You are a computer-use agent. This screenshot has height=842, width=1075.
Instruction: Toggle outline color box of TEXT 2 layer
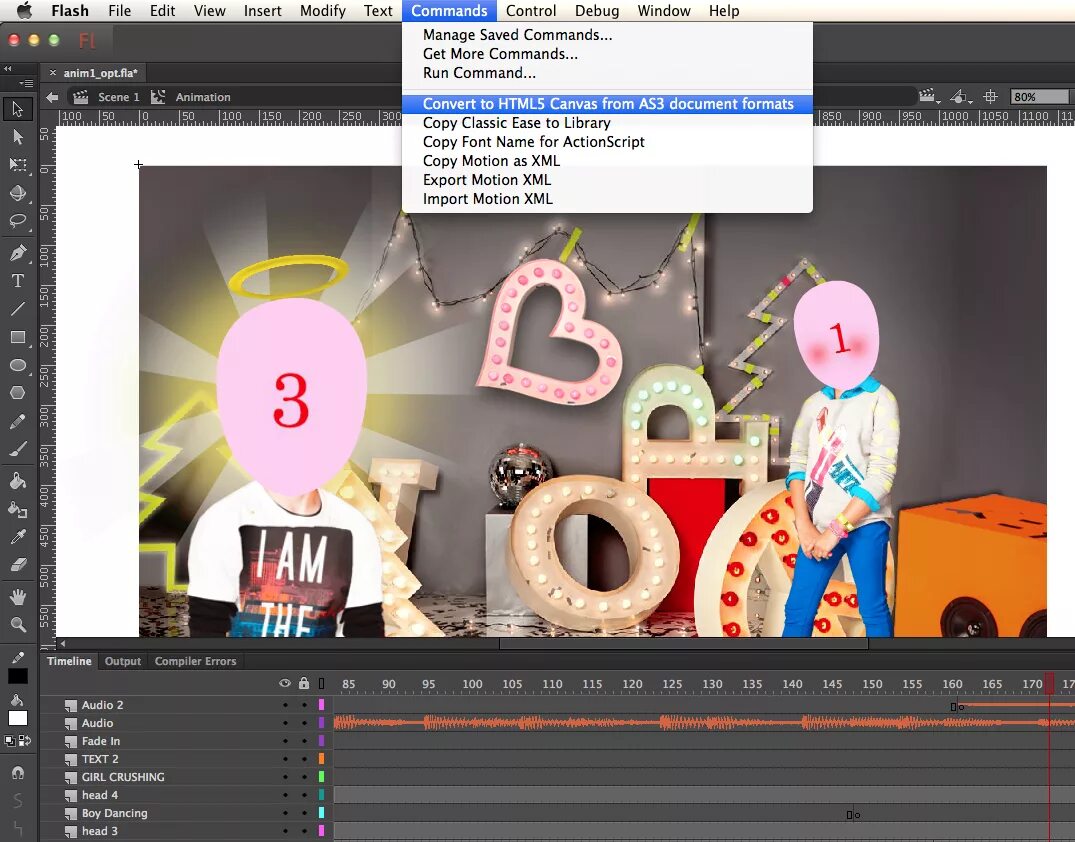click(321, 759)
